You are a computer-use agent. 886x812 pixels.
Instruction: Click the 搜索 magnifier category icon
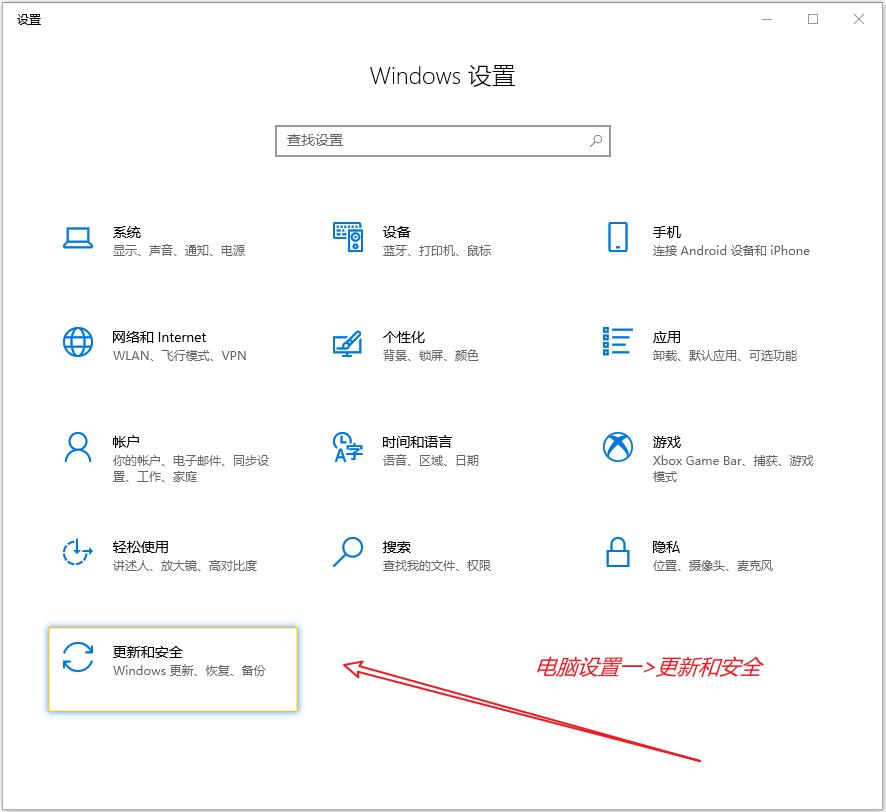click(x=347, y=552)
